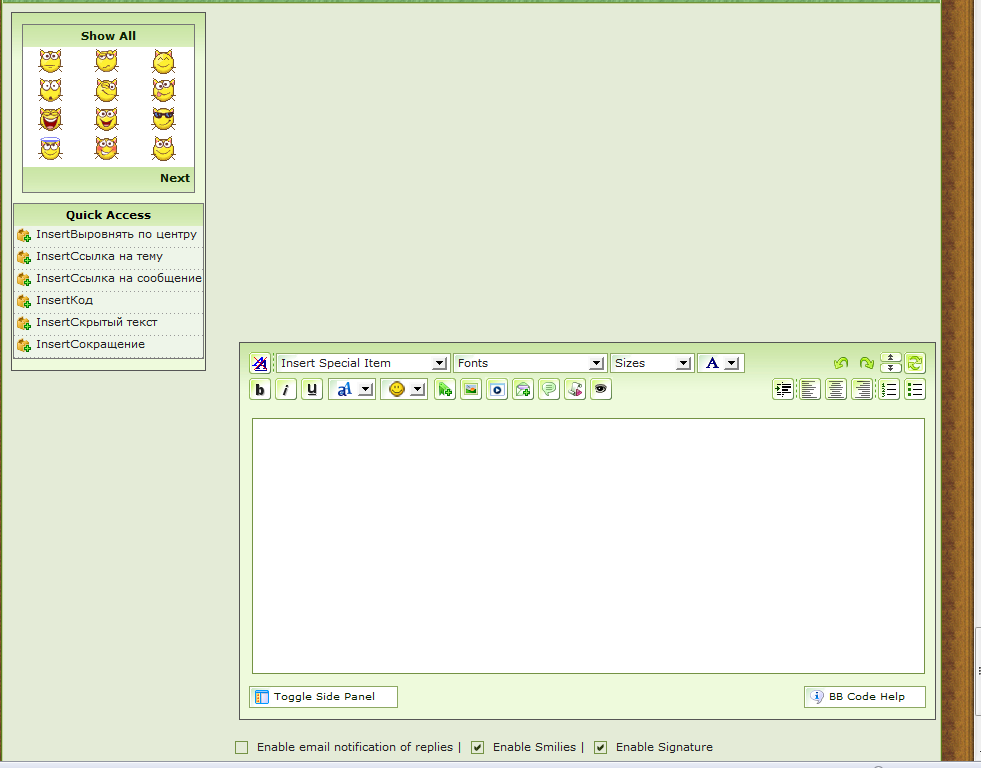981x768 pixels.
Task: Open BB Code Help
Action: [x=865, y=697]
